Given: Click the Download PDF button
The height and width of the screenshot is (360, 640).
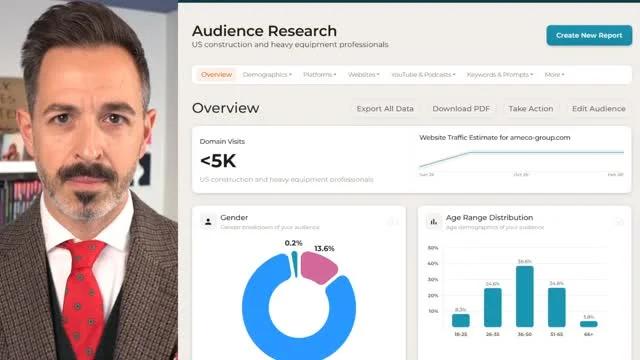Looking at the screenshot, I should (461, 109).
